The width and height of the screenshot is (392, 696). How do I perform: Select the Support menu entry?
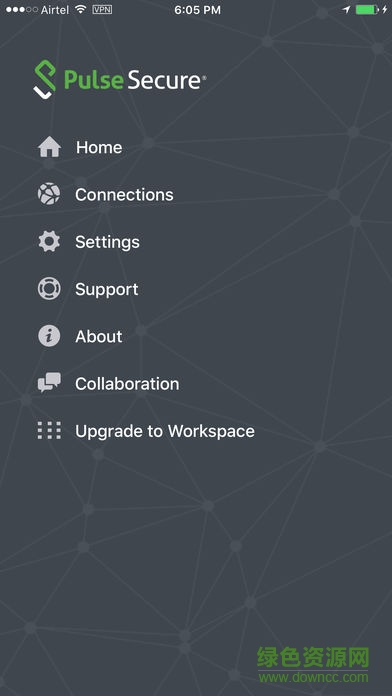pyautogui.click(x=107, y=289)
